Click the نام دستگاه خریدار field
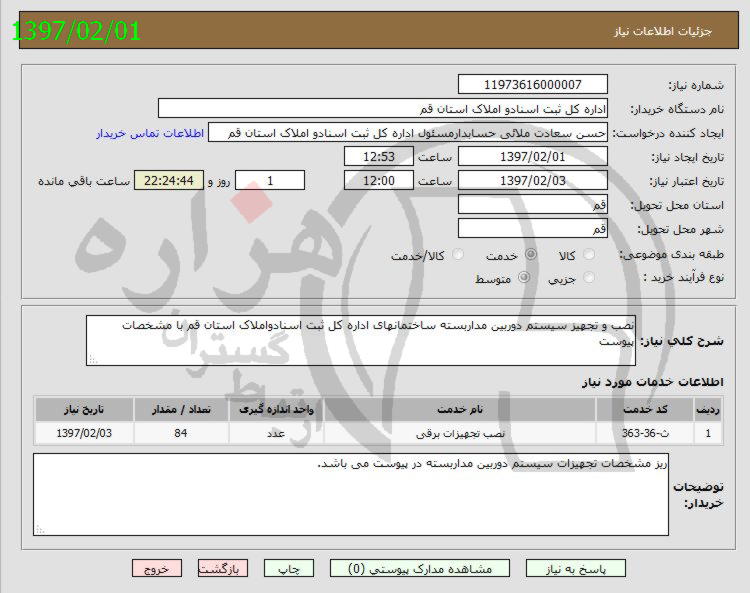The width and height of the screenshot is (750, 593). click(x=383, y=109)
